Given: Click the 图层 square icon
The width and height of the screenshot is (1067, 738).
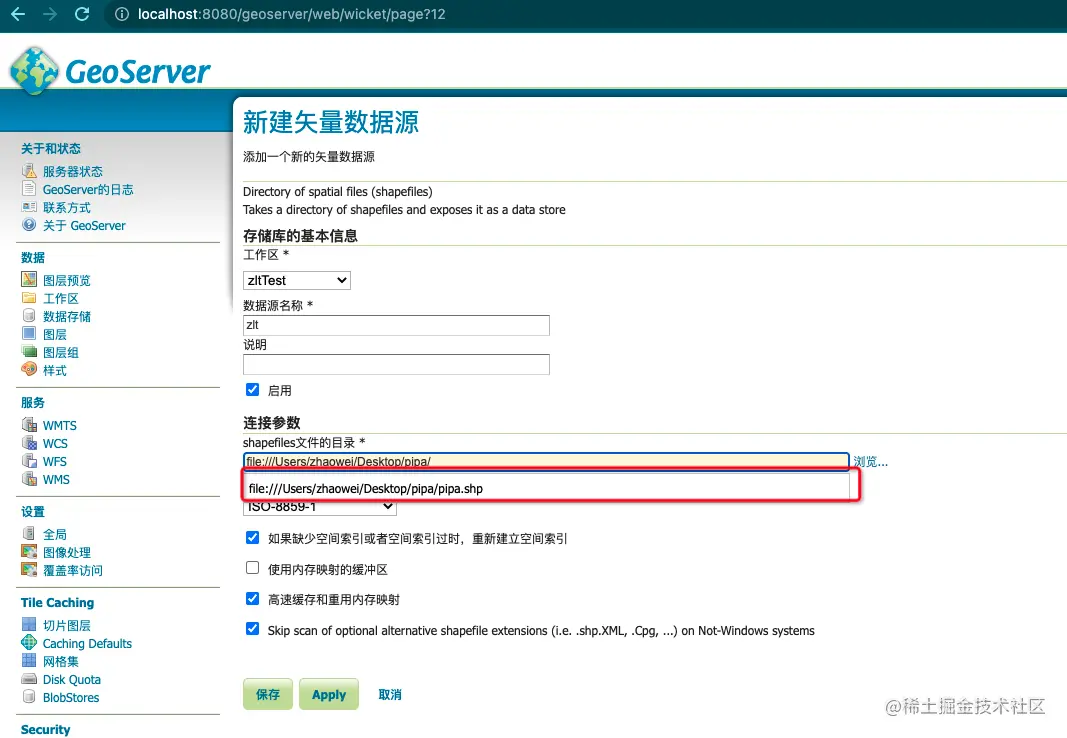Looking at the screenshot, I should pos(29,333).
